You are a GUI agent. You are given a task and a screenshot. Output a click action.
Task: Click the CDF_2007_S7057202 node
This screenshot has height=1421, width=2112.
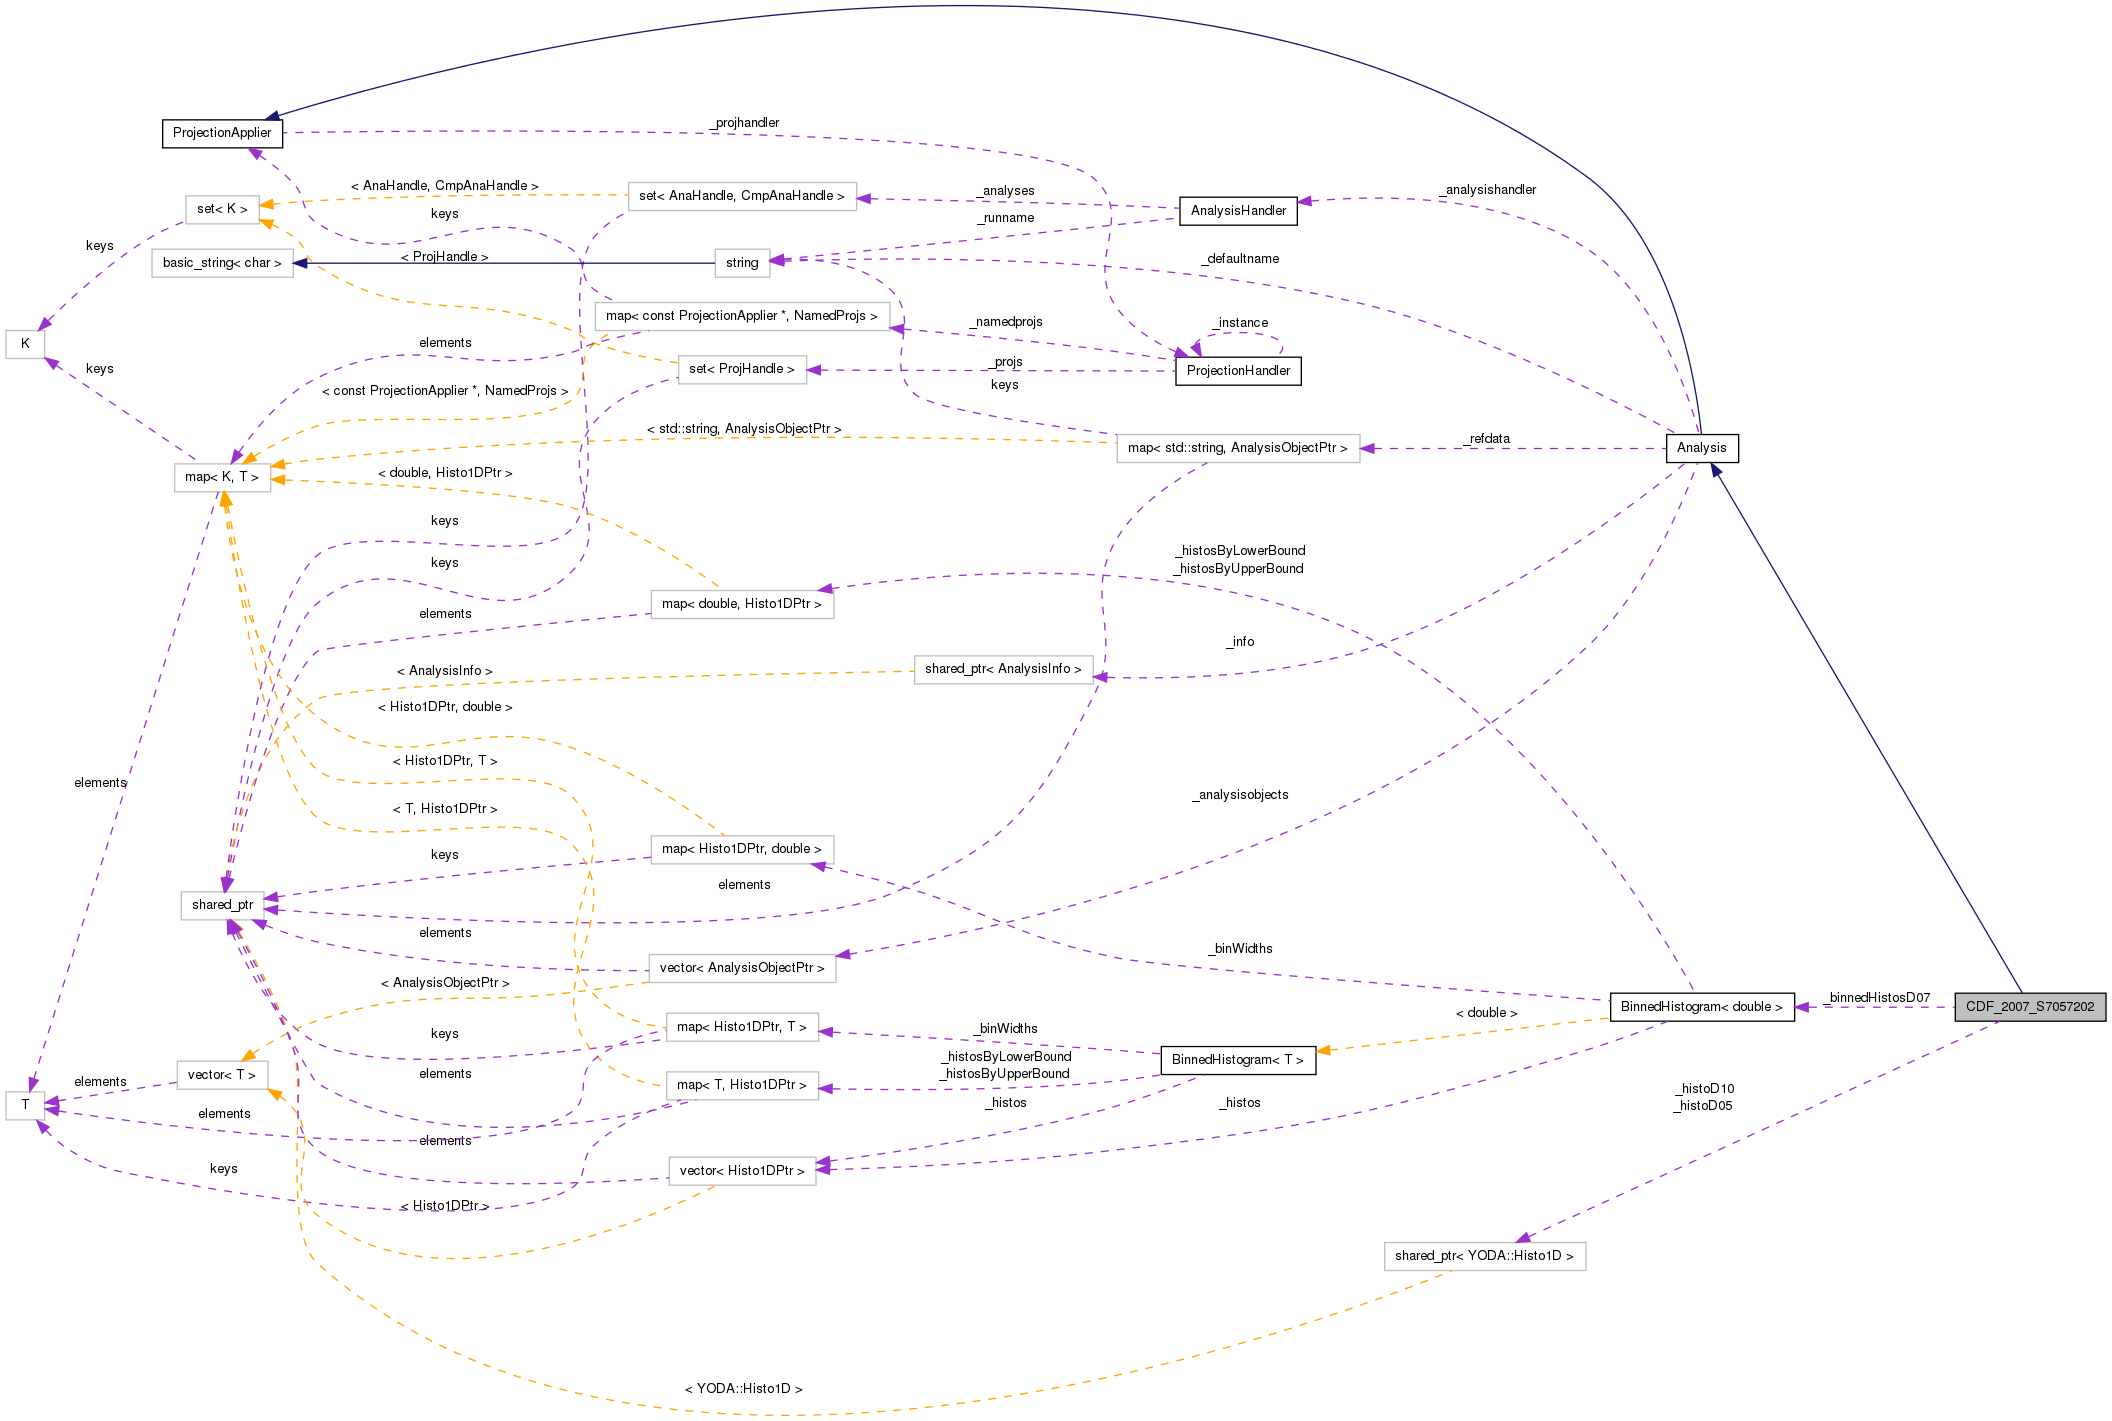[2030, 1007]
